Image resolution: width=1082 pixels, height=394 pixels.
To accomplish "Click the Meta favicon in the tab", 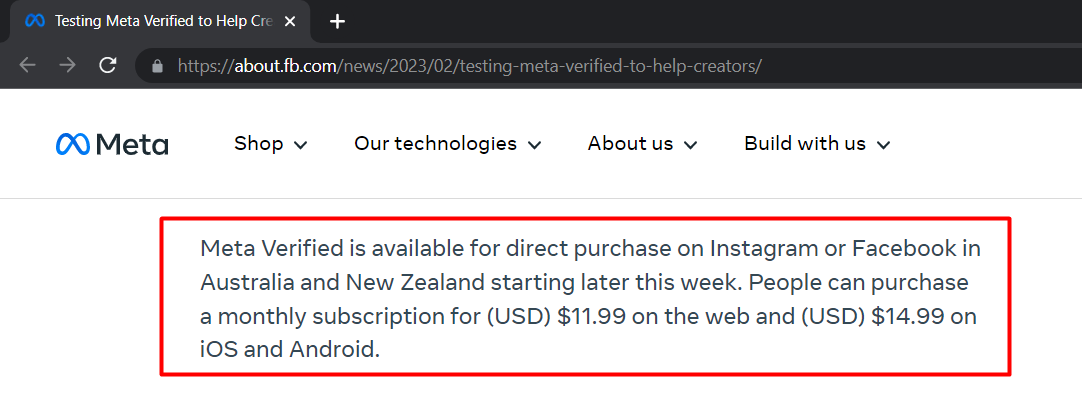I will [x=35, y=21].
